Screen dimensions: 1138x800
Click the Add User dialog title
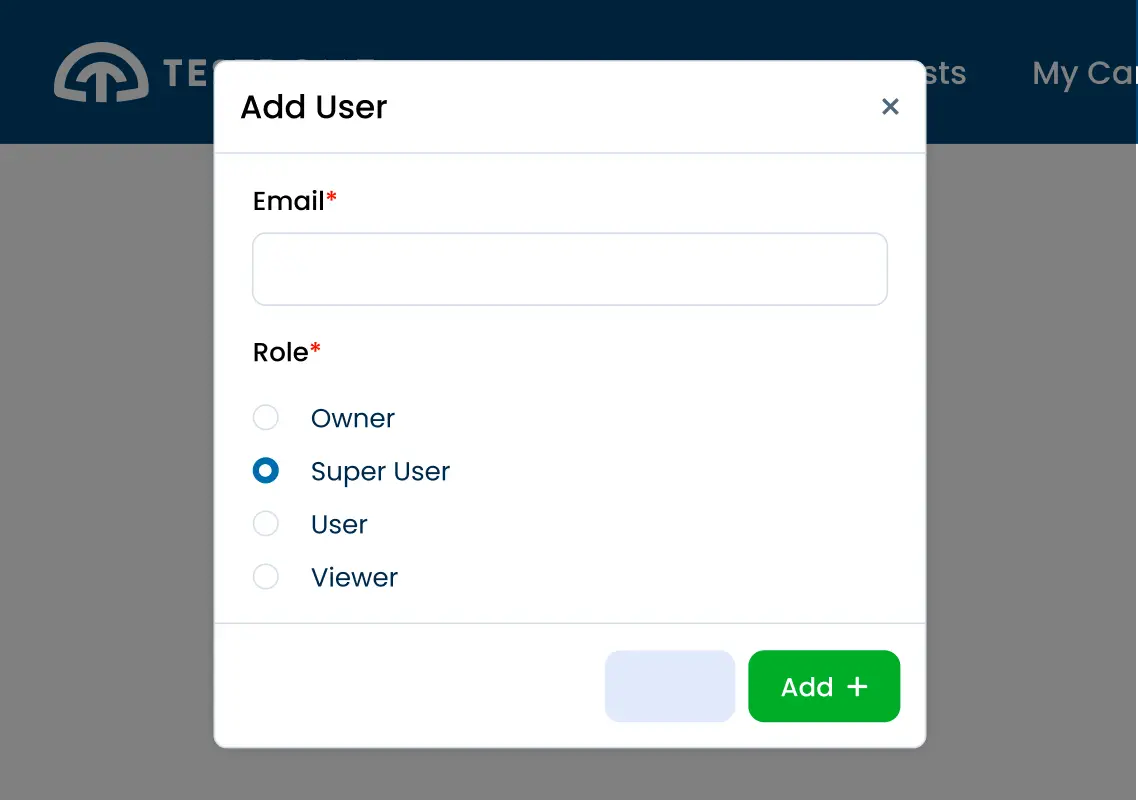tap(313, 107)
